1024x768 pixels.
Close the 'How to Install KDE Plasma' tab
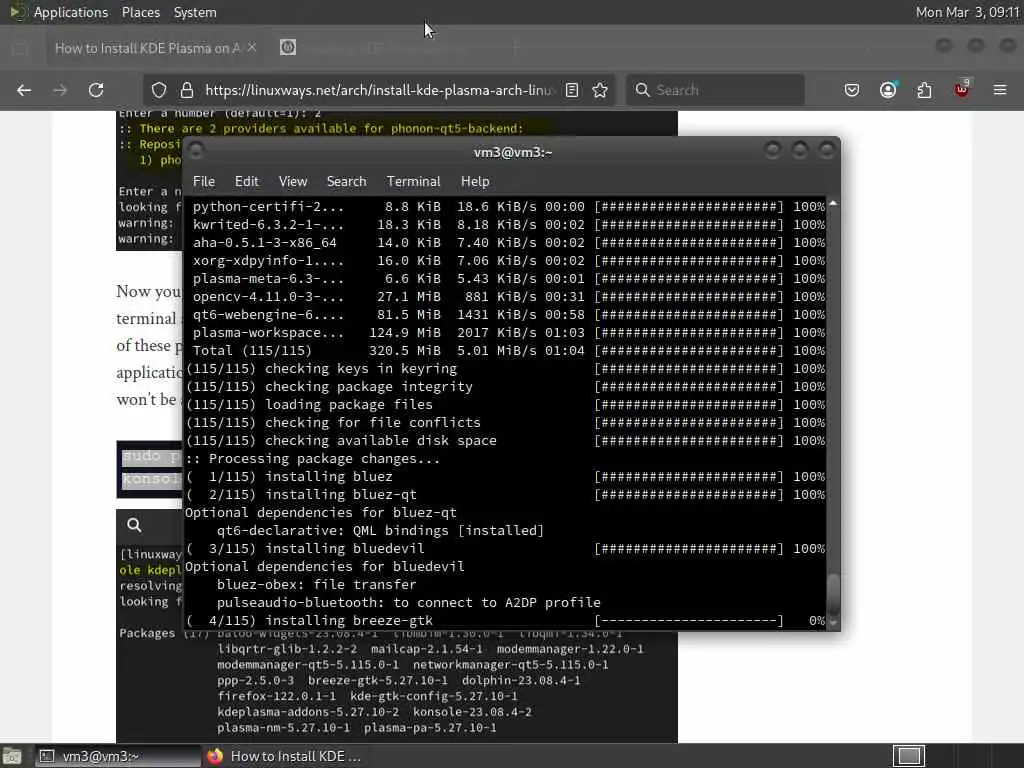(x=252, y=48)
